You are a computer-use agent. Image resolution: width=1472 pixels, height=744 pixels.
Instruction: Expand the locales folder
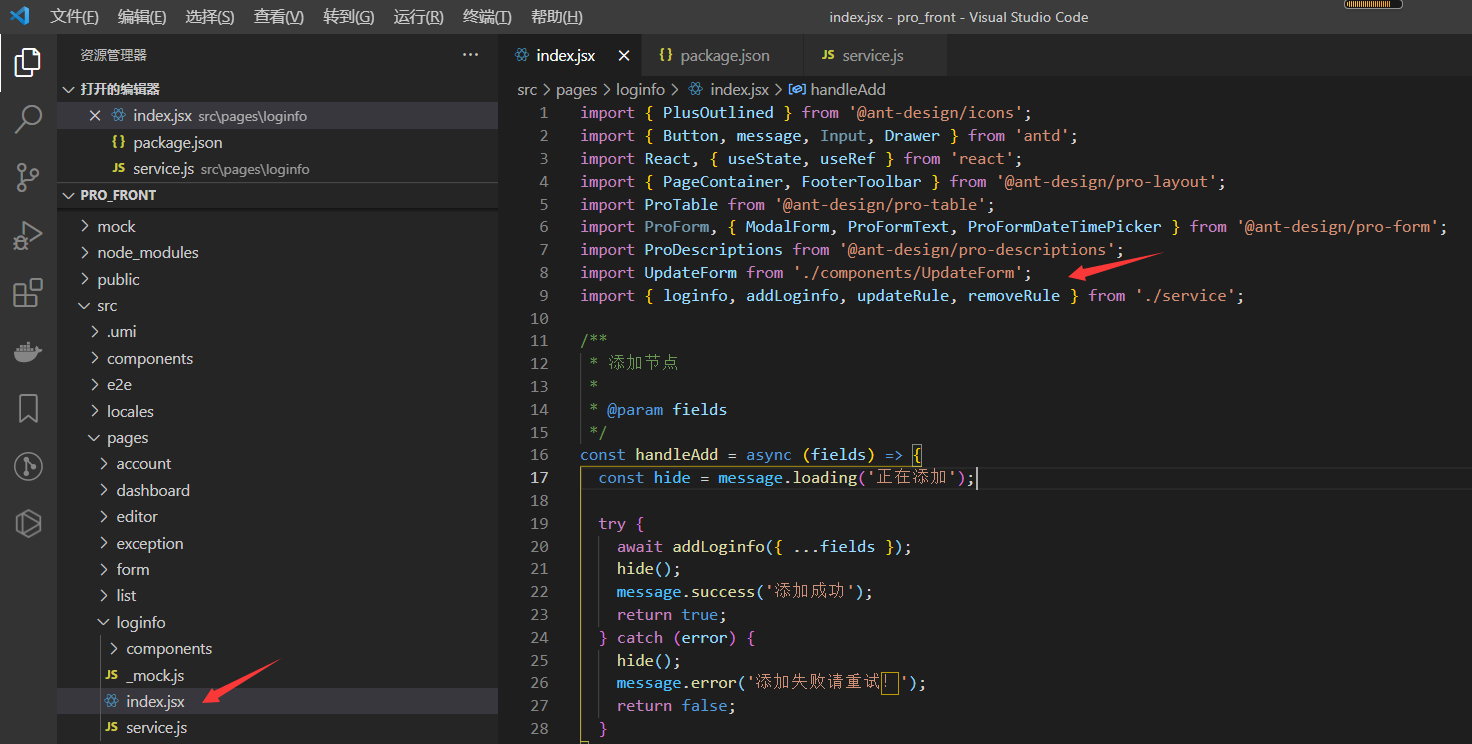click(x=278, y=411)
